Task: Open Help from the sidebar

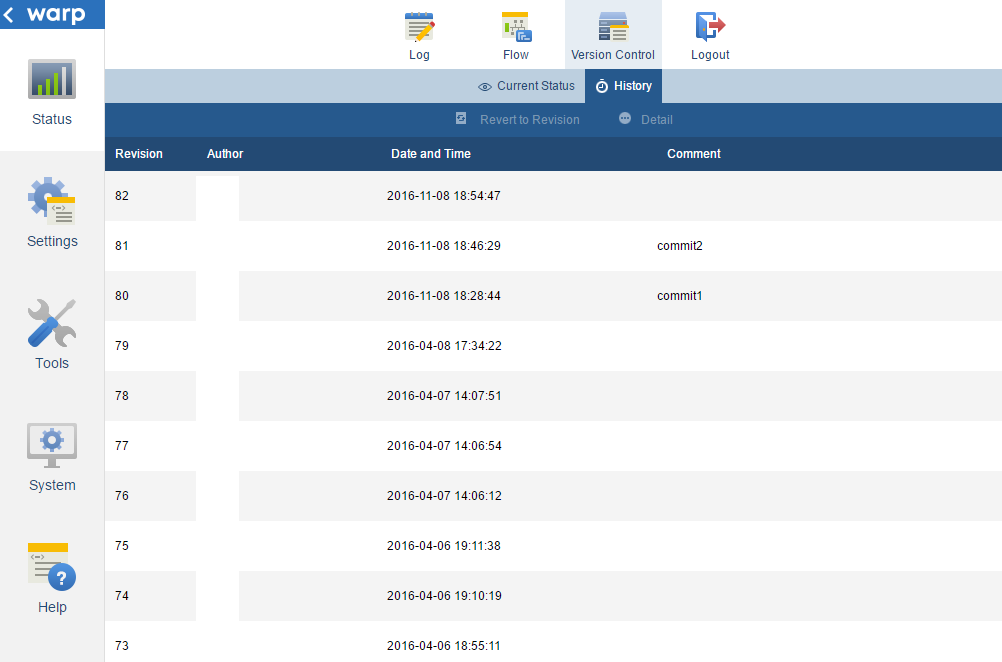Action: [x=51, y=578]
